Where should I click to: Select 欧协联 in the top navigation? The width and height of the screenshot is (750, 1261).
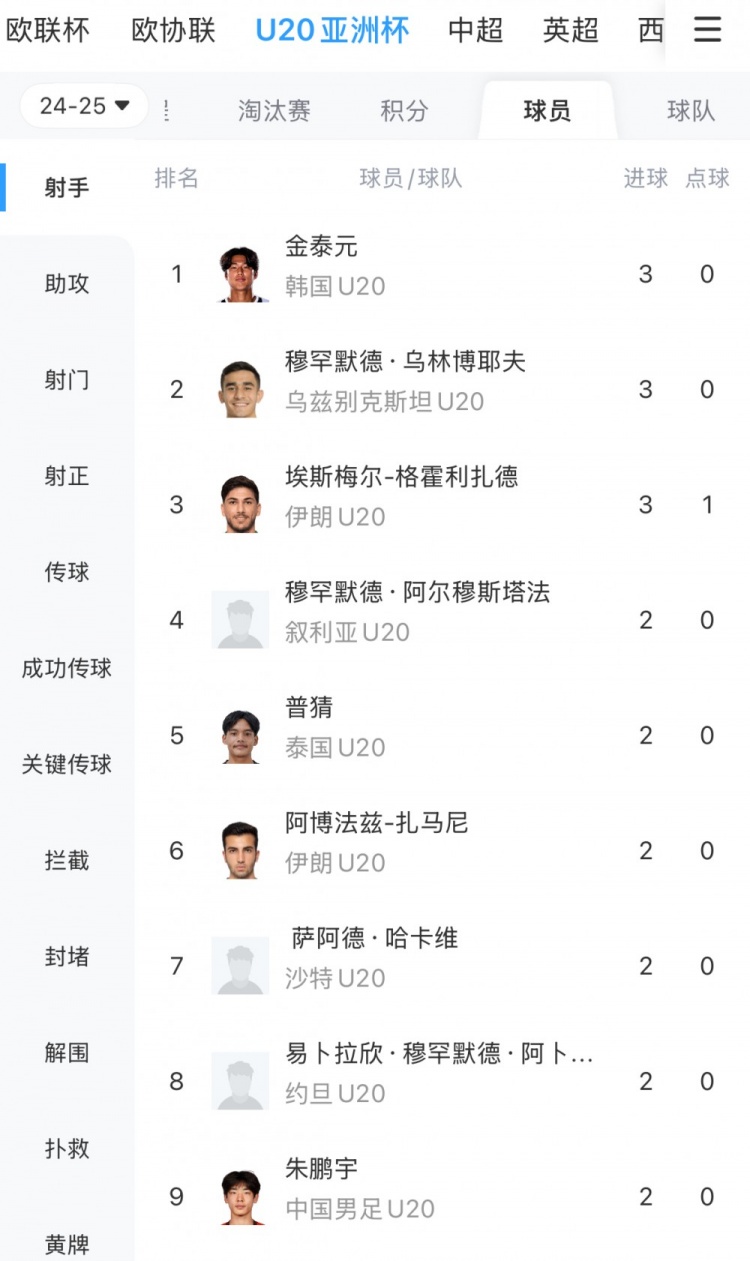pyautogui.click(x=173, y=30)
